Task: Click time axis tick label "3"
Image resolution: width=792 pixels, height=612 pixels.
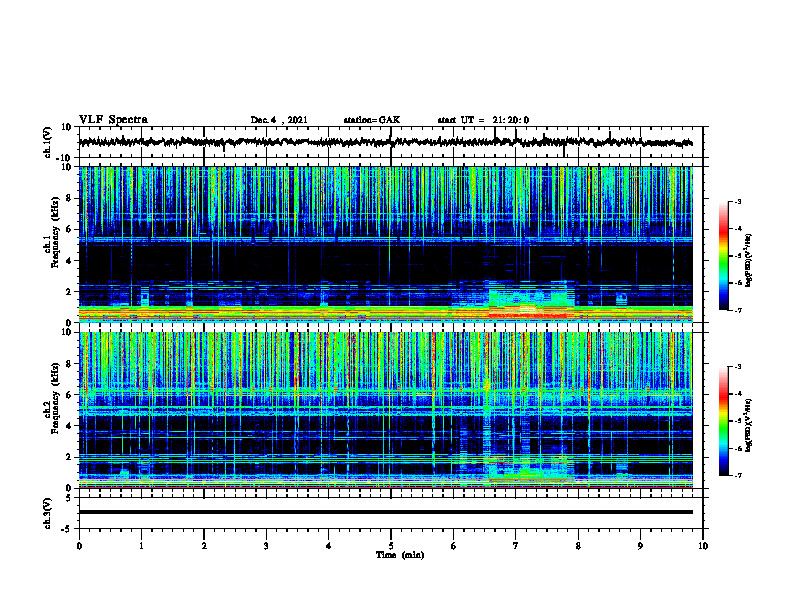Action: (x=266, y=546)
